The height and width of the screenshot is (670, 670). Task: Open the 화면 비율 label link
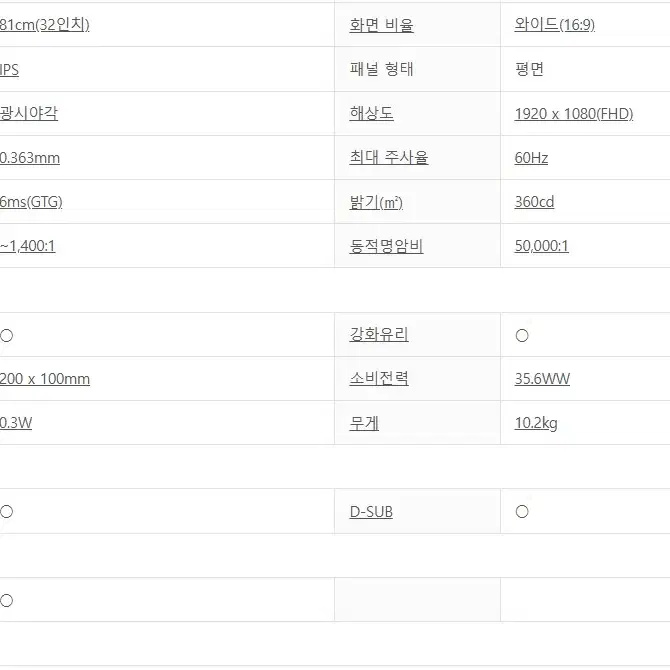(x=381, y=25)
